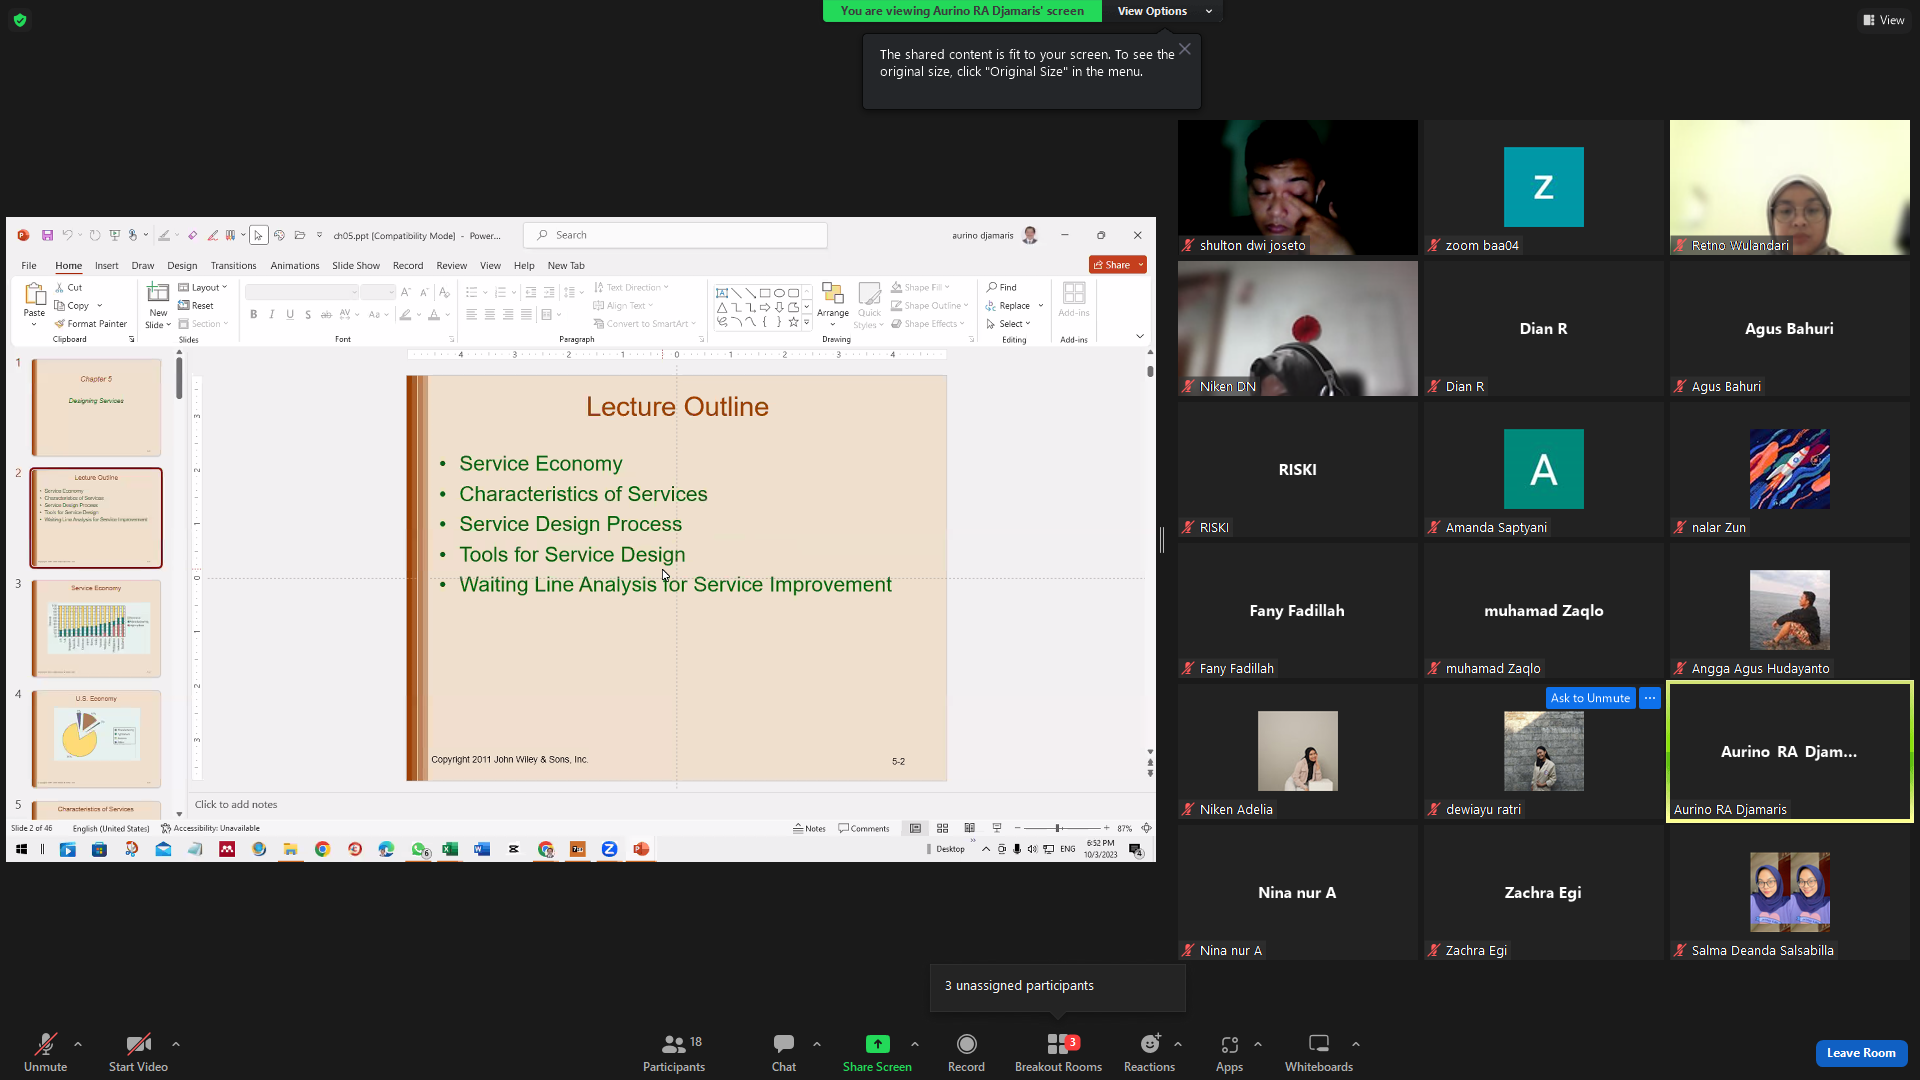The image size is (1920, 1080).
Task: Click the Zoom icon in the shared taskbar
Action: tap(609, 849)
